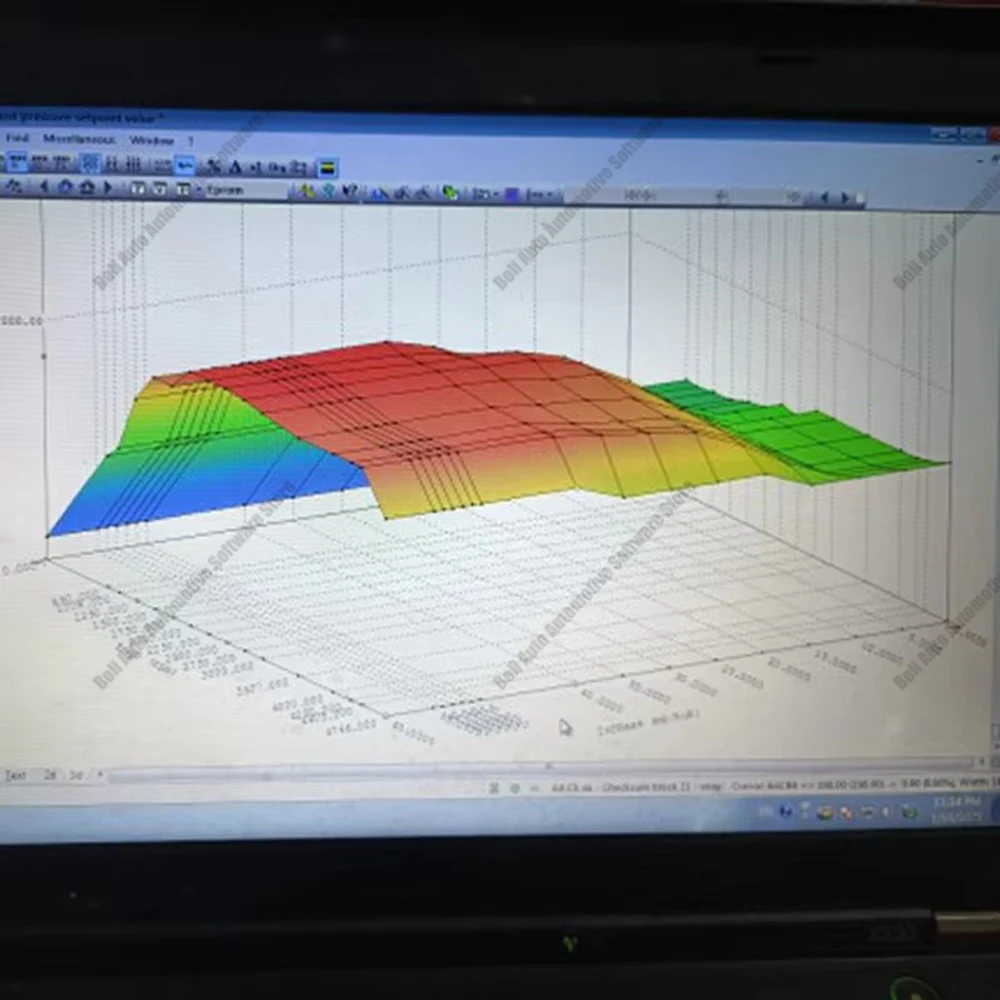Click the dark house-shaped home icon
The height and width of the screenshot is (1000, 1000).
(x=87, y=188)
